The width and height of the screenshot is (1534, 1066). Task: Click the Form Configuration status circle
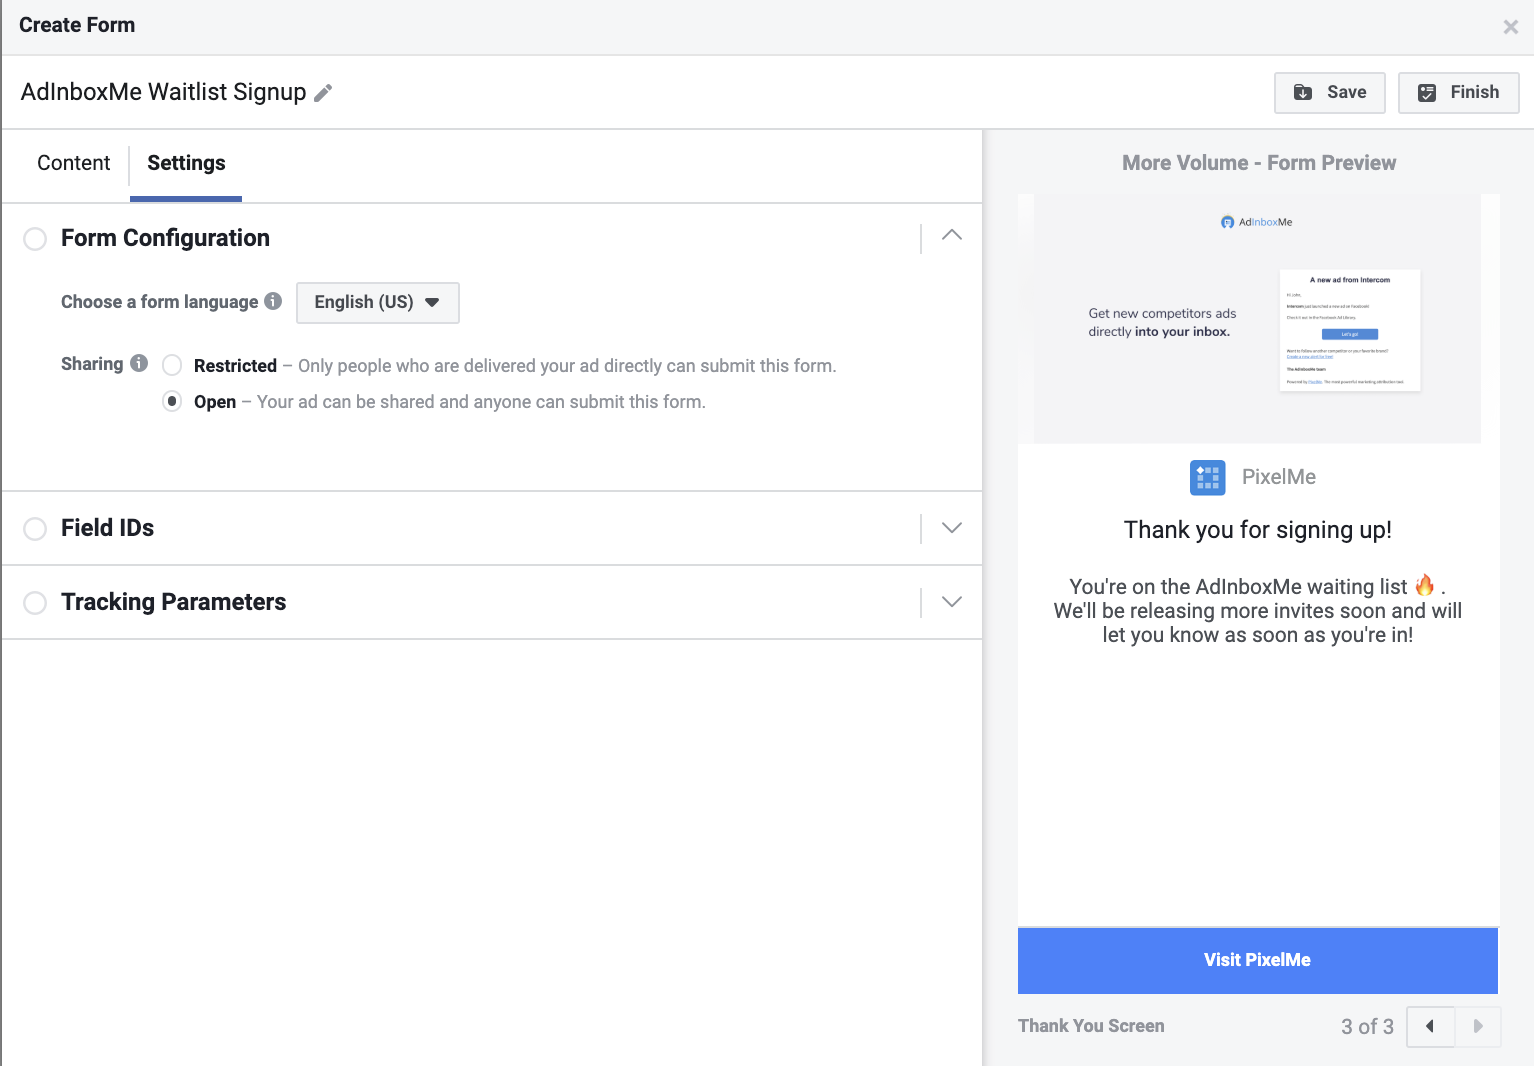point(35,238)
